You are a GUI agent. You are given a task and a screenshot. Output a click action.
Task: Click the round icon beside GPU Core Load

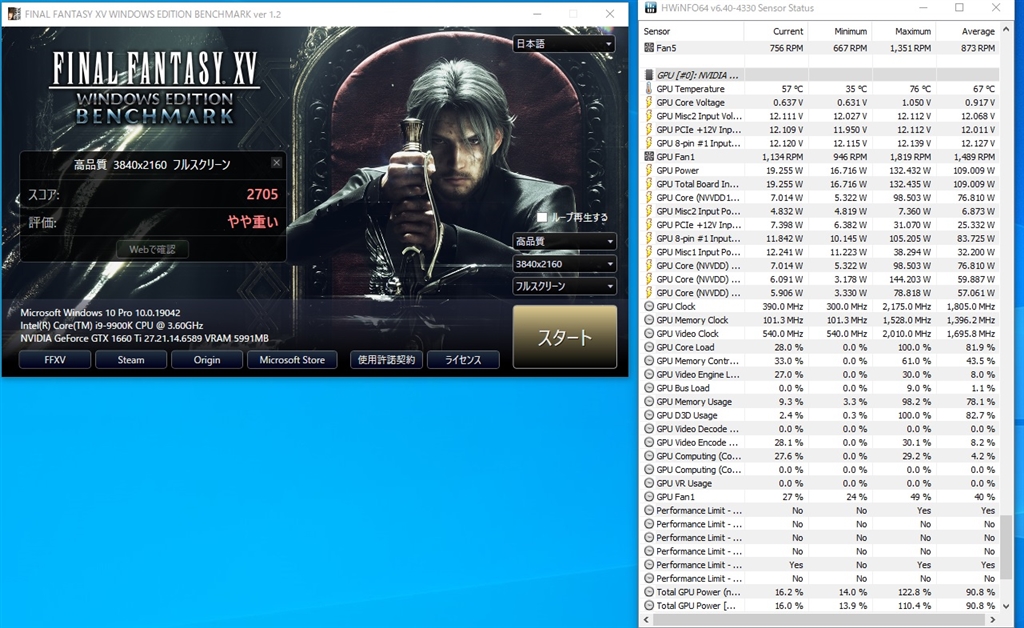click(648, 347)
